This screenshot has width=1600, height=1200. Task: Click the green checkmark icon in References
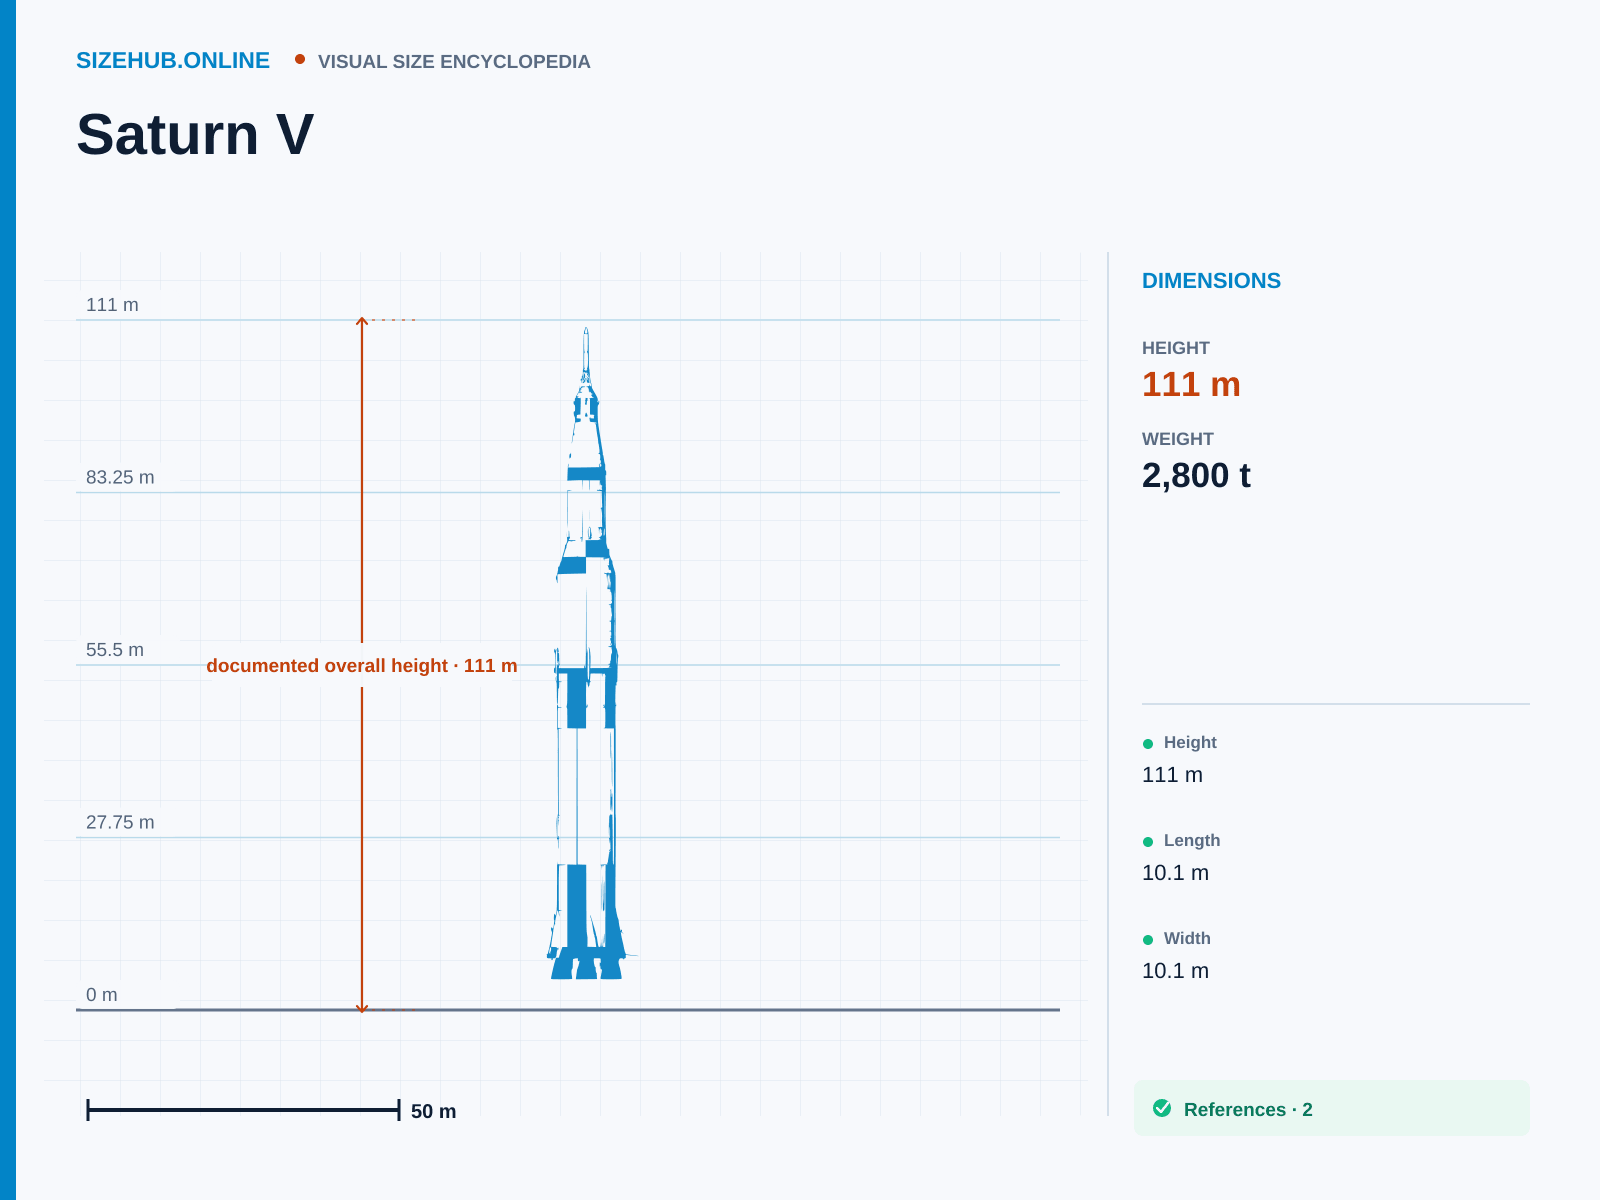click(1162, 1108)
